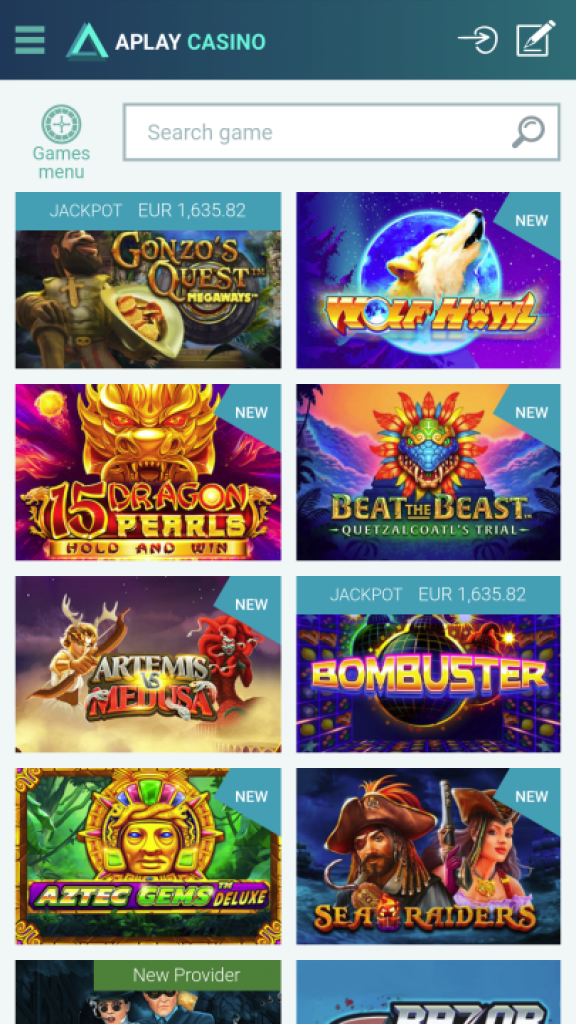This screenshot has width=576, height=1024.
Task: Open Aztec Gems Deluxe slot
Action: [x=148, y=856]
